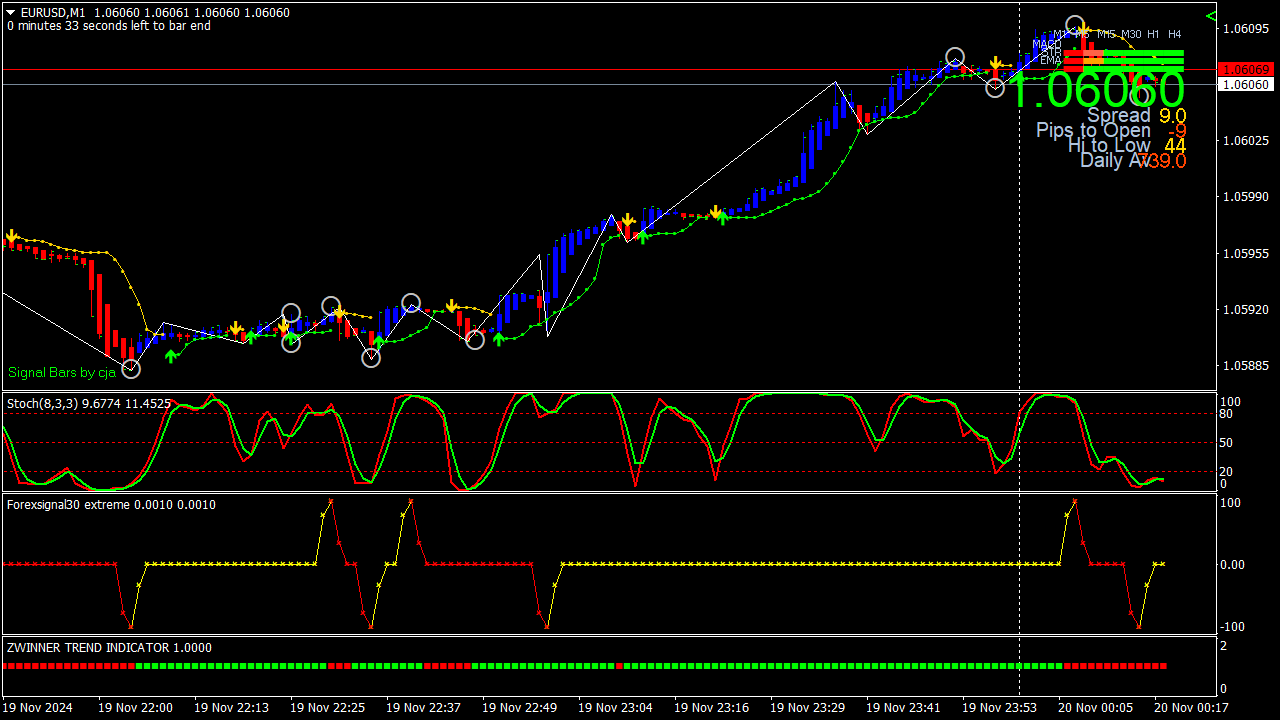
Task: Click the Hi to Low 44 readout
Action: [x=1127, y=145]
